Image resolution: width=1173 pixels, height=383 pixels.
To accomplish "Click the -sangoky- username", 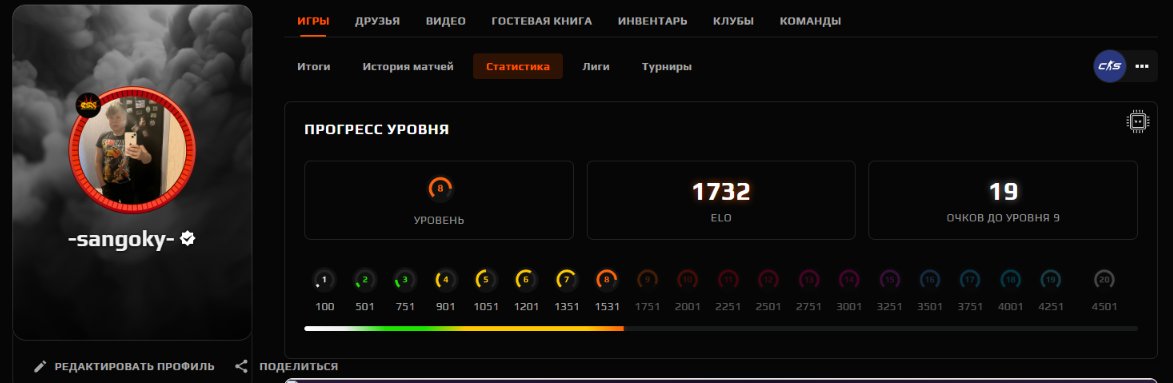I will pos(121,239).
